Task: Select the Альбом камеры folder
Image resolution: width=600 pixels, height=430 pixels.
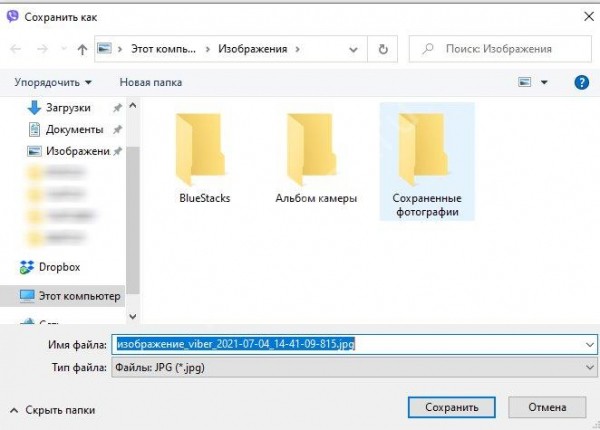Action: pos(316,158)
